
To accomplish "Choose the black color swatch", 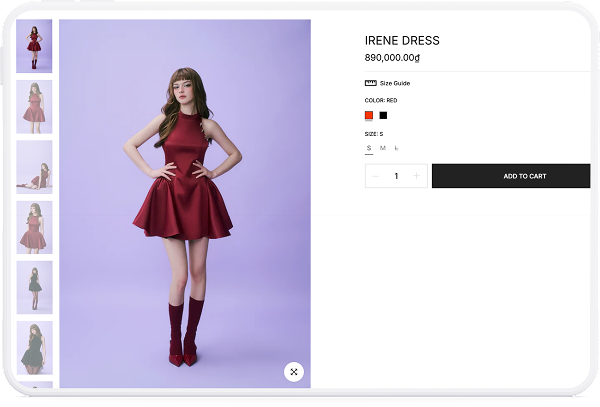I will (383, 115).
